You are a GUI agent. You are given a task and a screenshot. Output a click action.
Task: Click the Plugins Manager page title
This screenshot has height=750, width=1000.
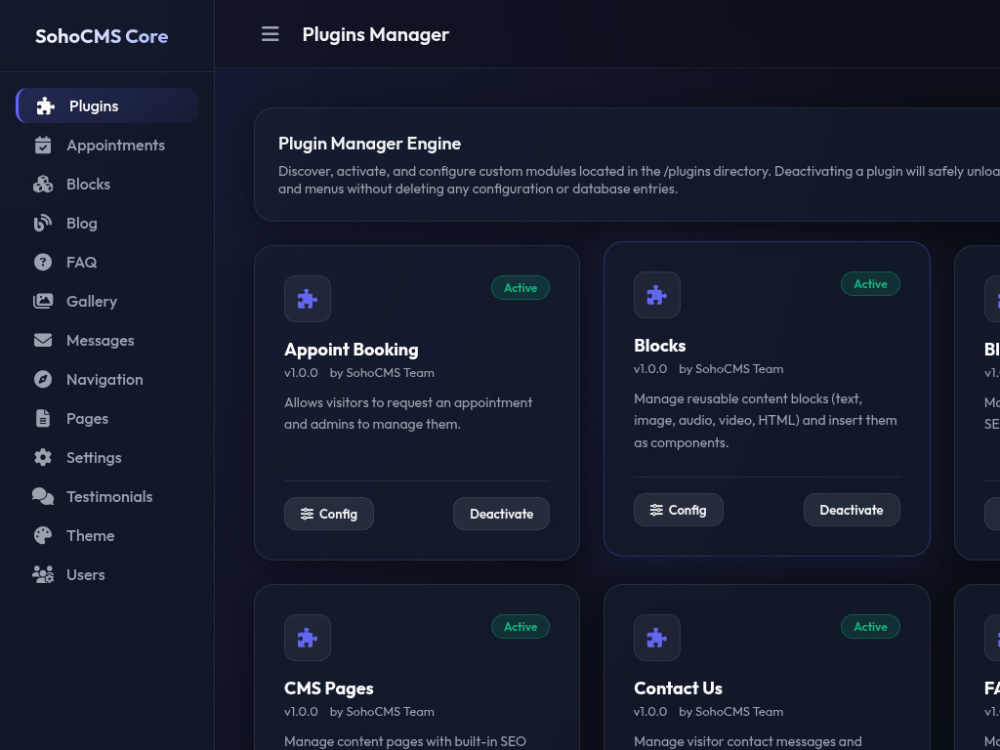[376, 34]
